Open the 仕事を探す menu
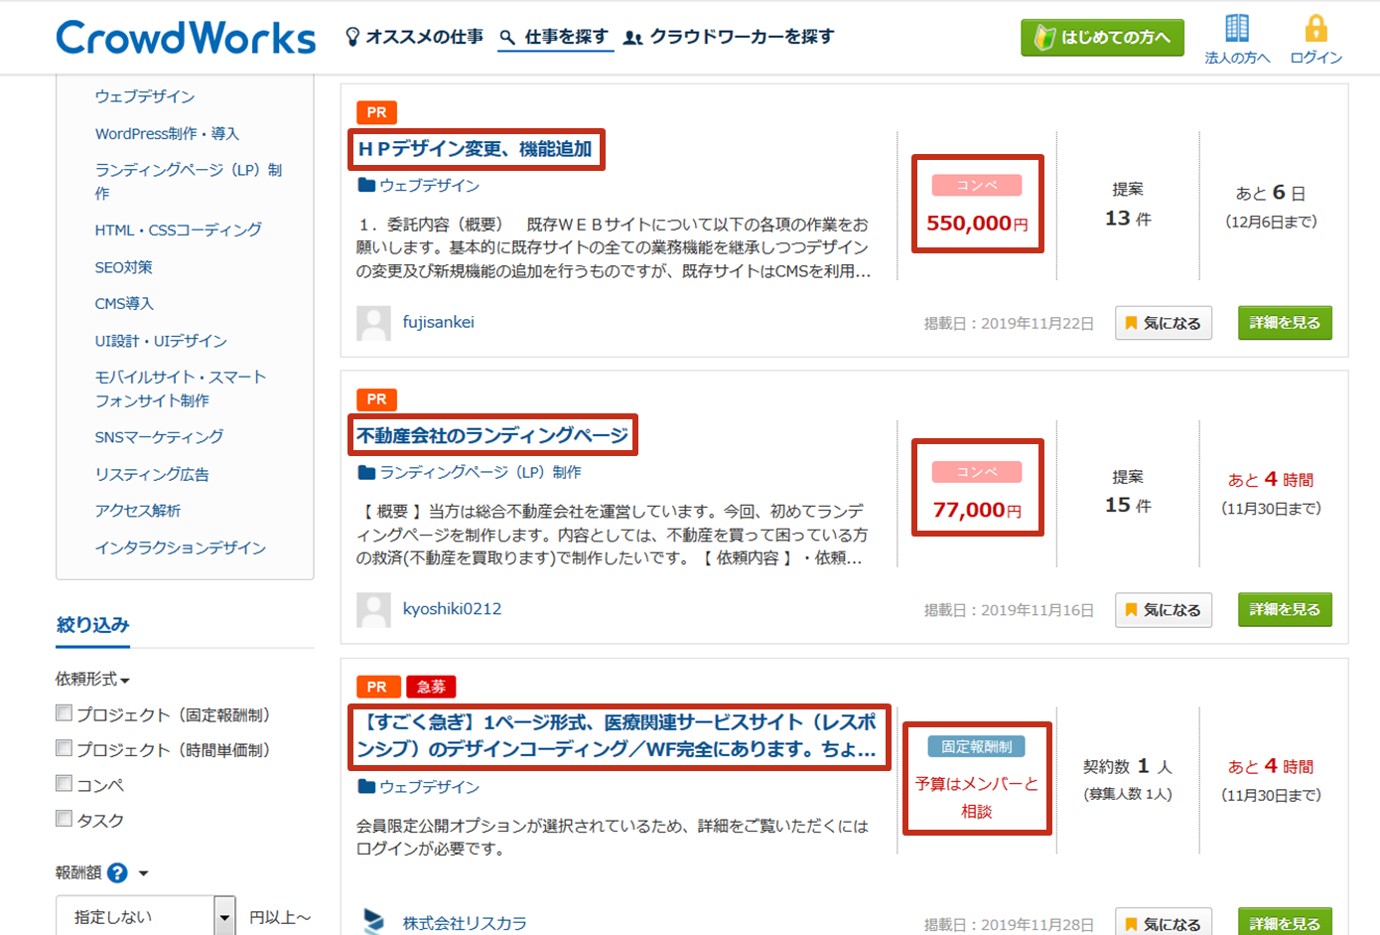1380x935 pixels. tap(555, 37)
